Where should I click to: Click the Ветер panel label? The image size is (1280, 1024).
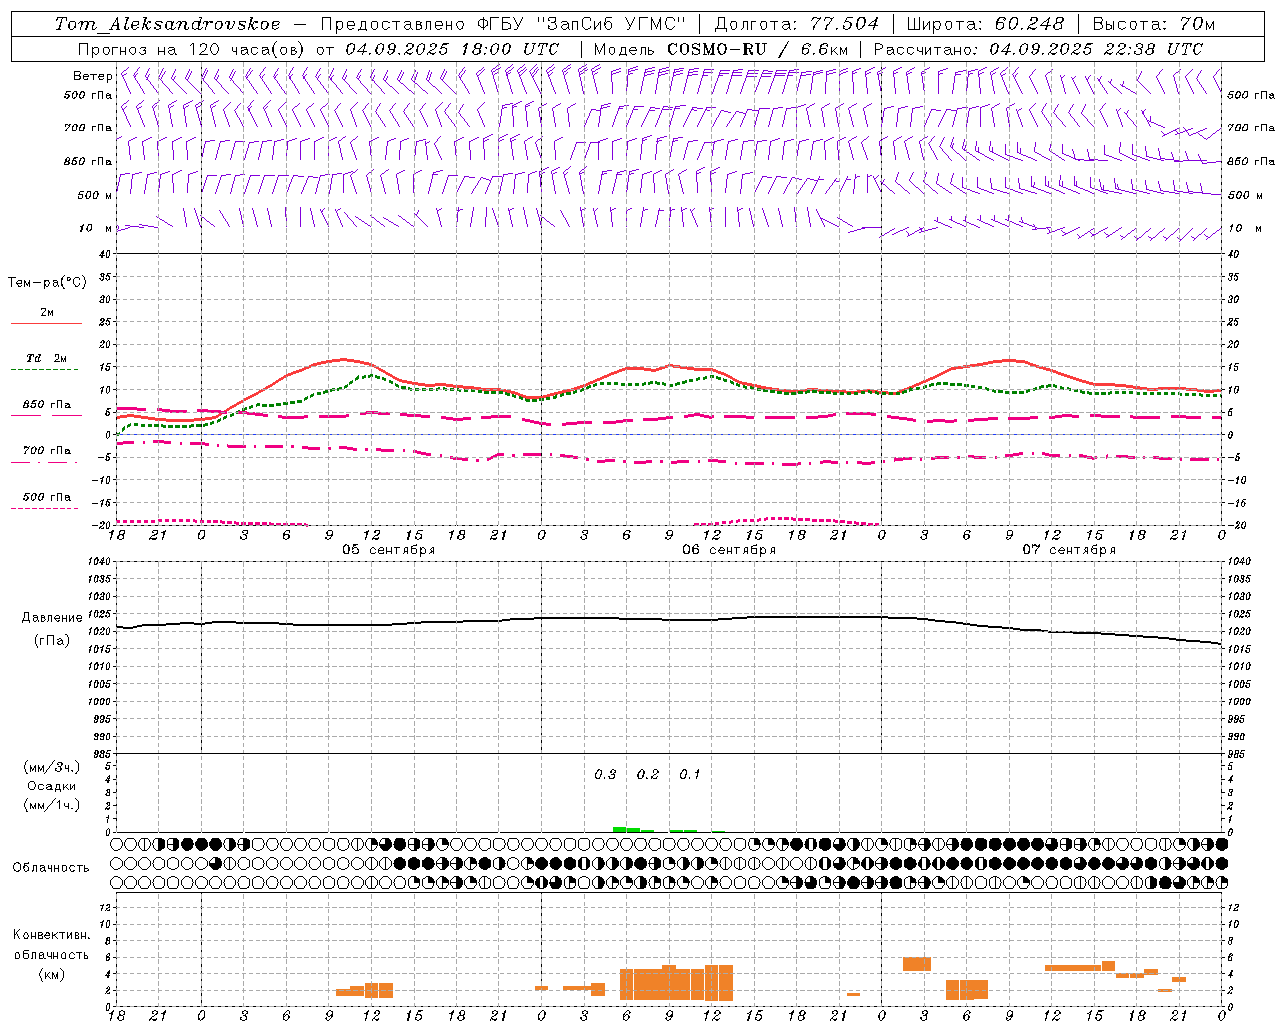[92, 76]
